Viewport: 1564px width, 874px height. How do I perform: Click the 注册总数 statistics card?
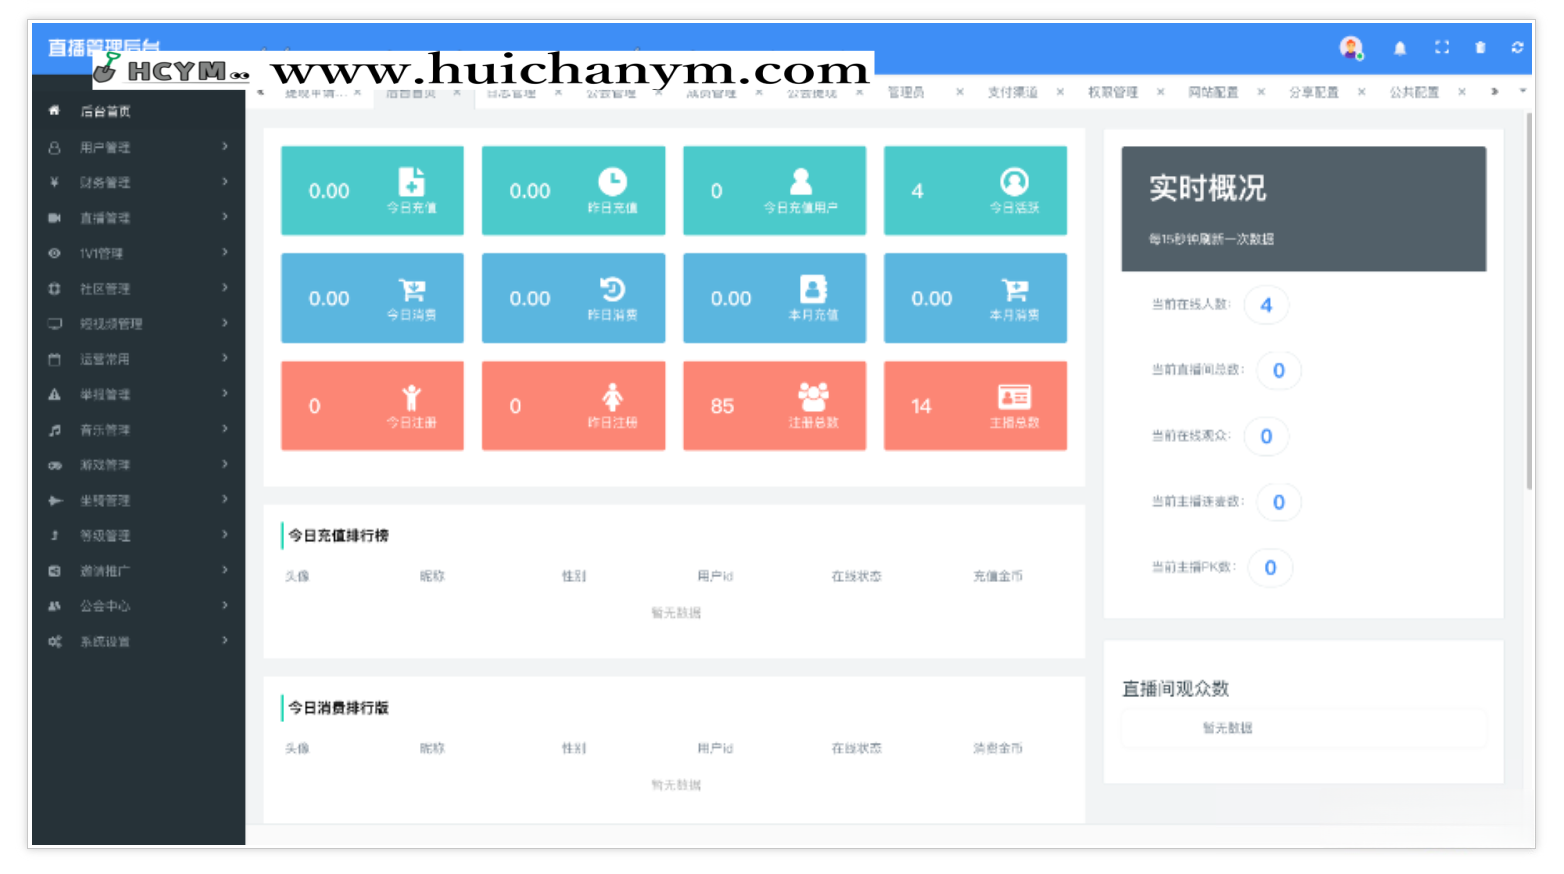(x=774, y=405)
